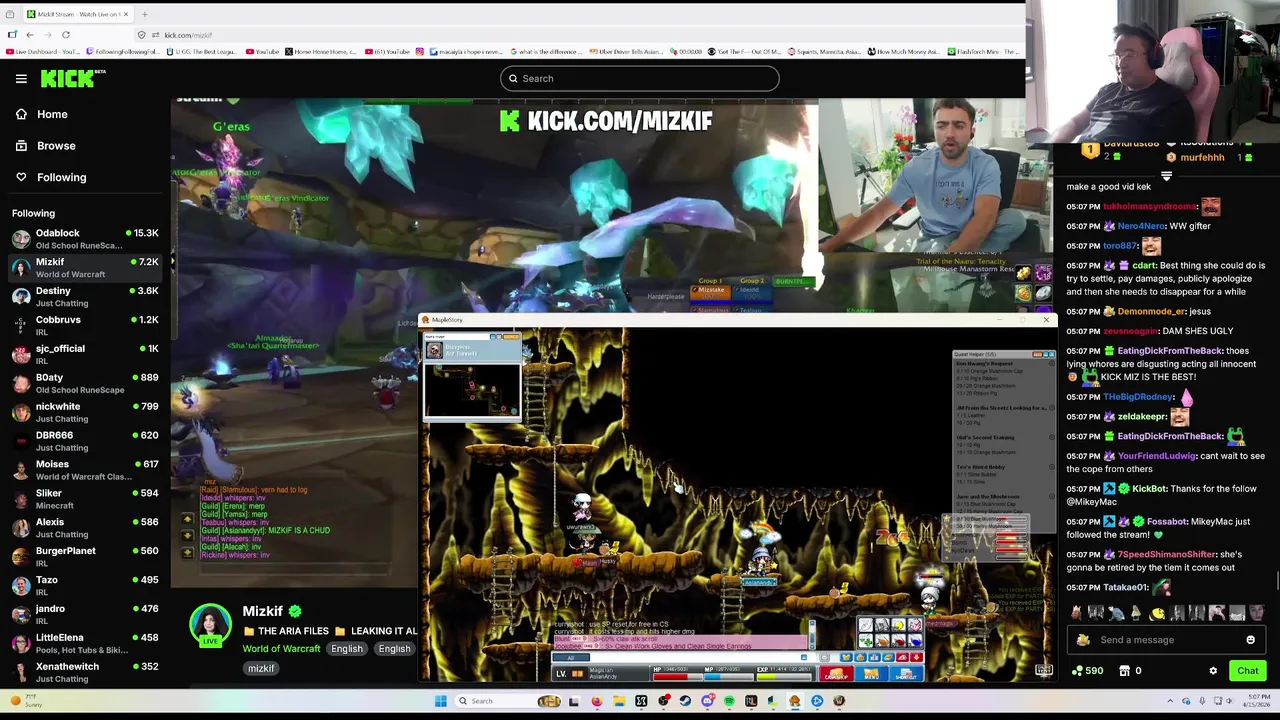Open chat settings gear
The width and height of the screenshot is (1280, 720).
click(x=1213, y=671)
